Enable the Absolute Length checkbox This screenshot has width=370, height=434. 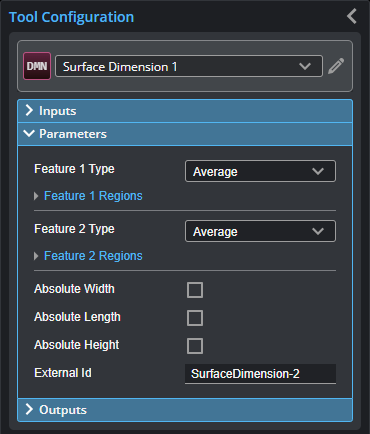pyautogui.click(x=195, y=318)
